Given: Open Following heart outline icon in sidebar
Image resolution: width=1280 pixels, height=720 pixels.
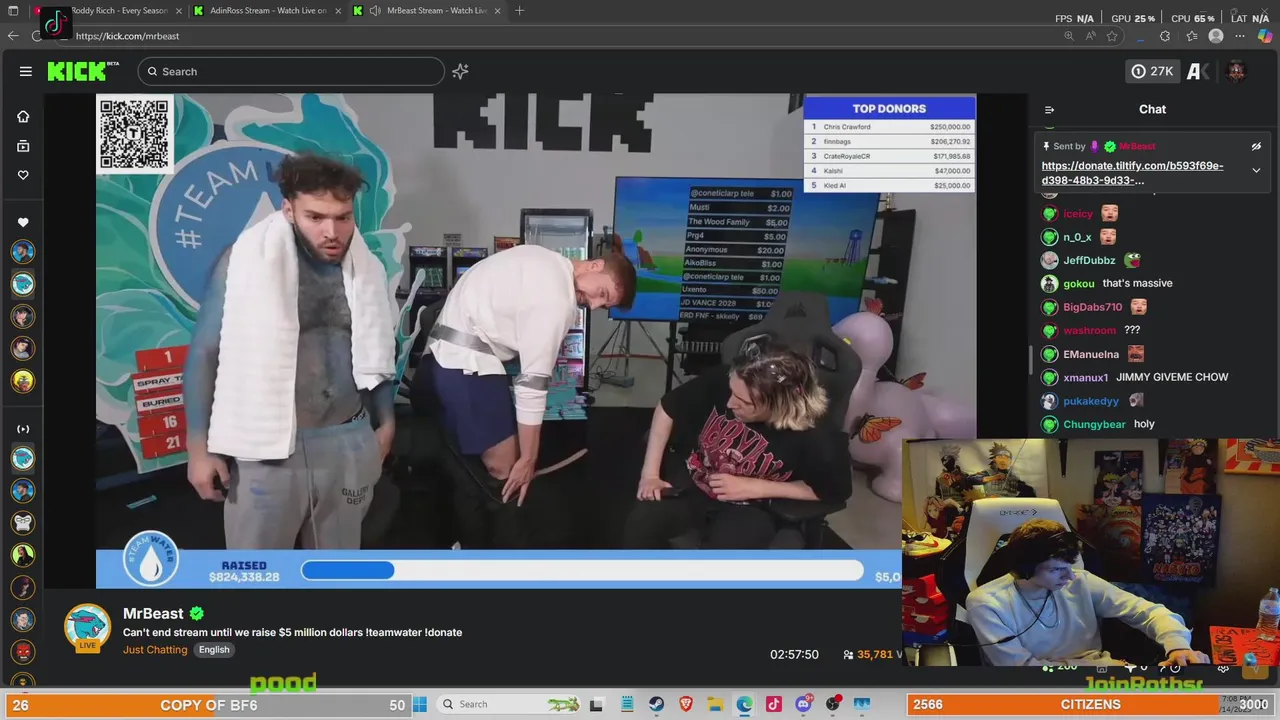Looking at the screenshot, I should coord(23,175).
